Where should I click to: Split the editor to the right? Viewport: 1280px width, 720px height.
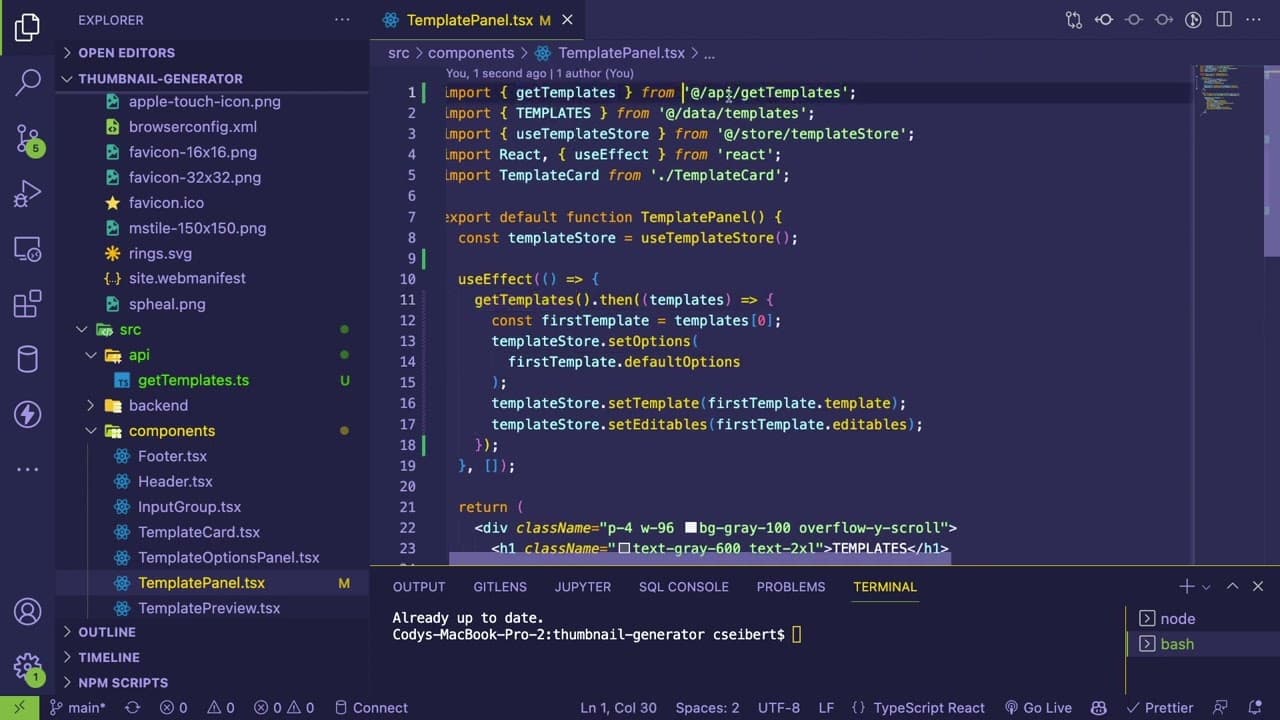click(1223, 20)
